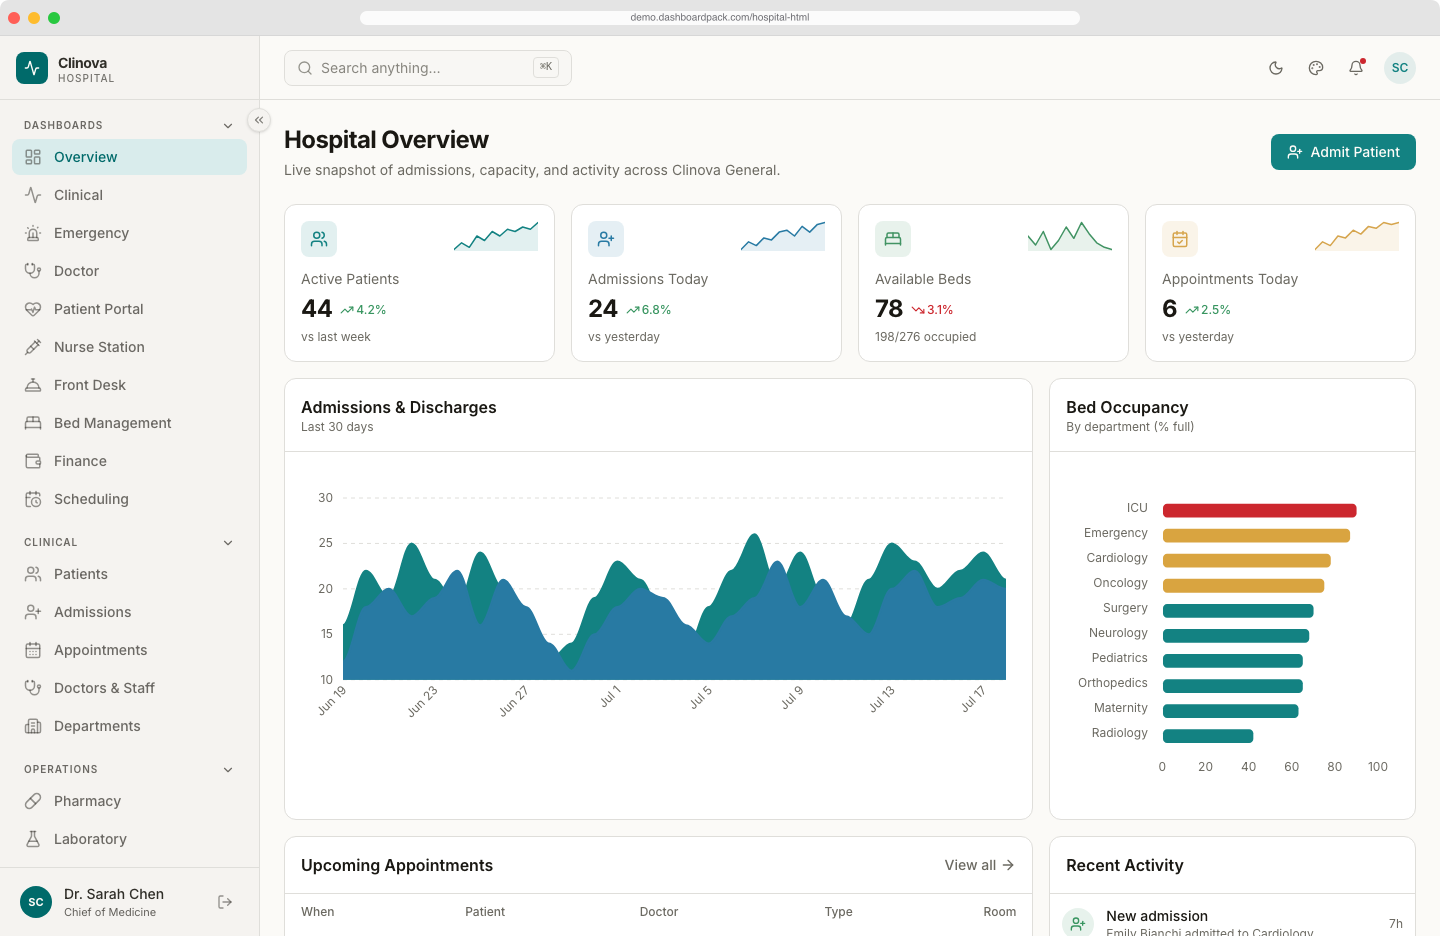Screen dimensions: 1440x936
Task: Click the Available Beds card icon
Action: tap(893, 239)
